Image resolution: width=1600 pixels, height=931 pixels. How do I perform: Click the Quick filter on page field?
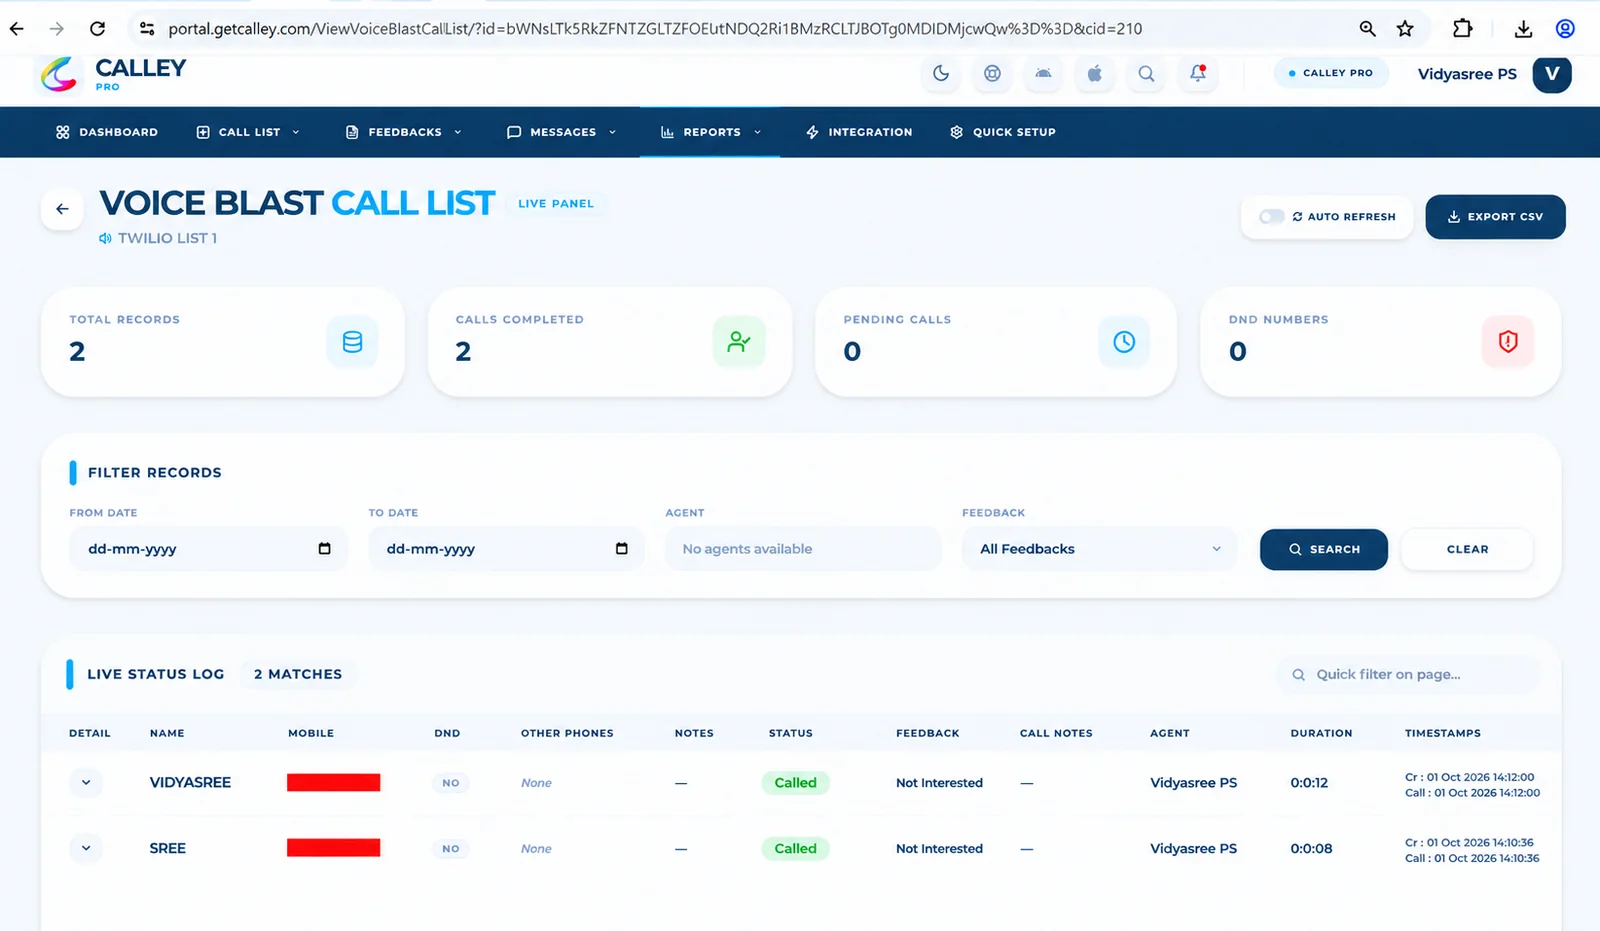point(1408,674)
